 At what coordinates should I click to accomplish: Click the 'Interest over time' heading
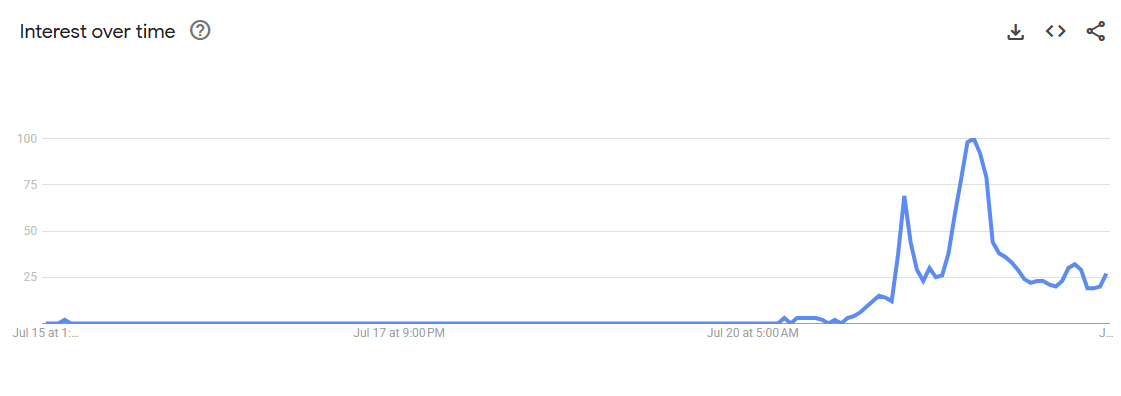pyautogui.click(x=97, y=31)
